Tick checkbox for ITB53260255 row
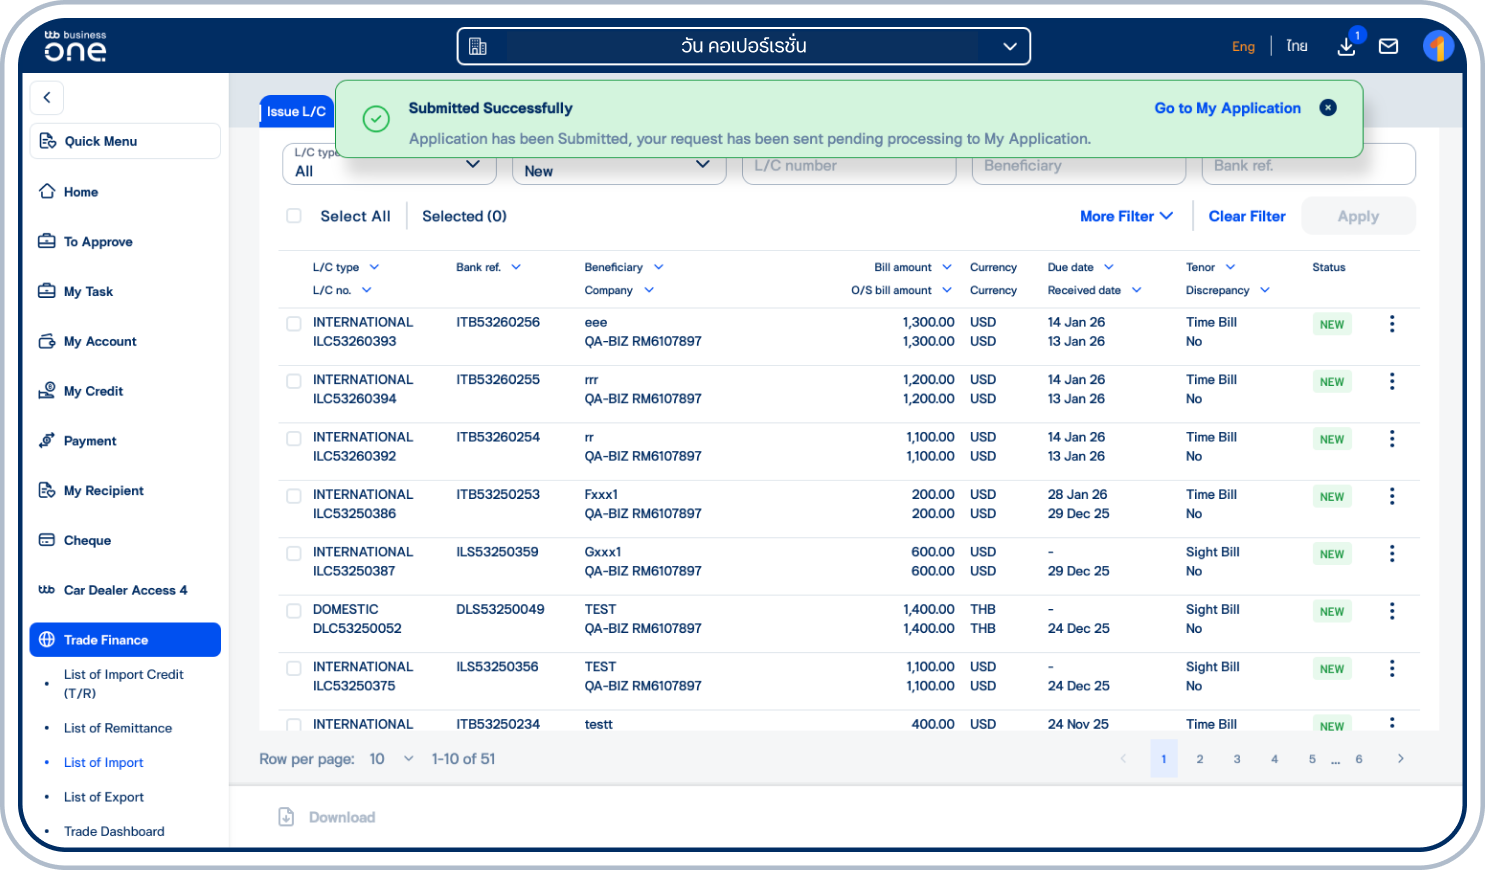This screenshot has height=870, width=1485. [294, 381]
